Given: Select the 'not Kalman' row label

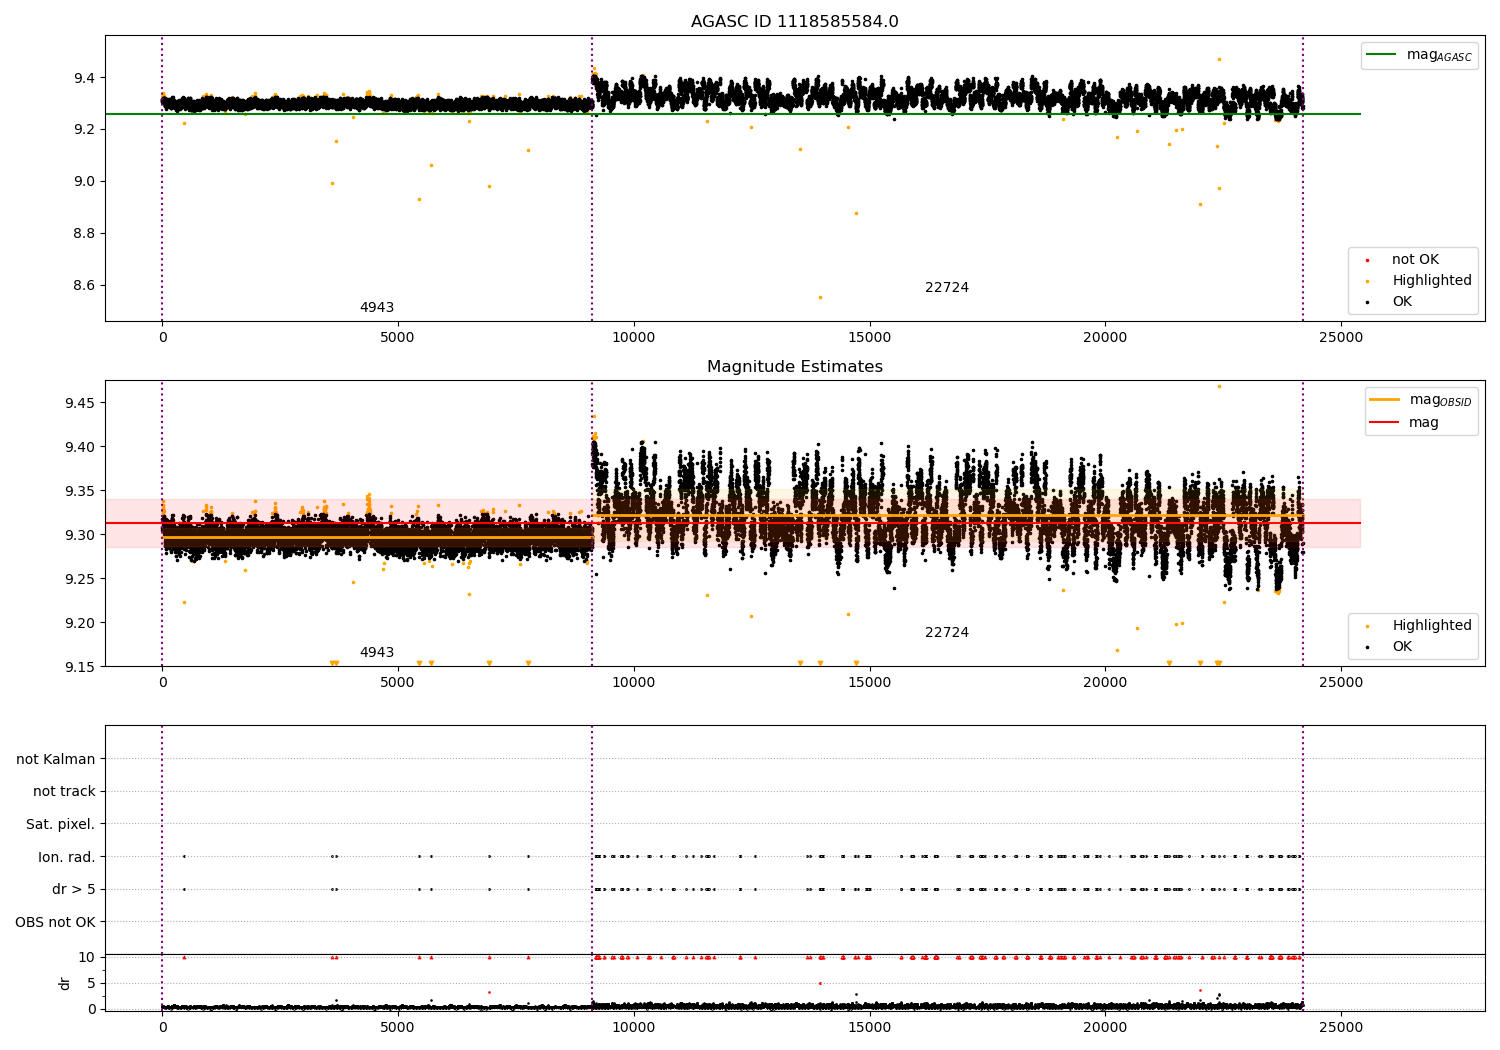Looking at the screenshot, I should 56,760.
